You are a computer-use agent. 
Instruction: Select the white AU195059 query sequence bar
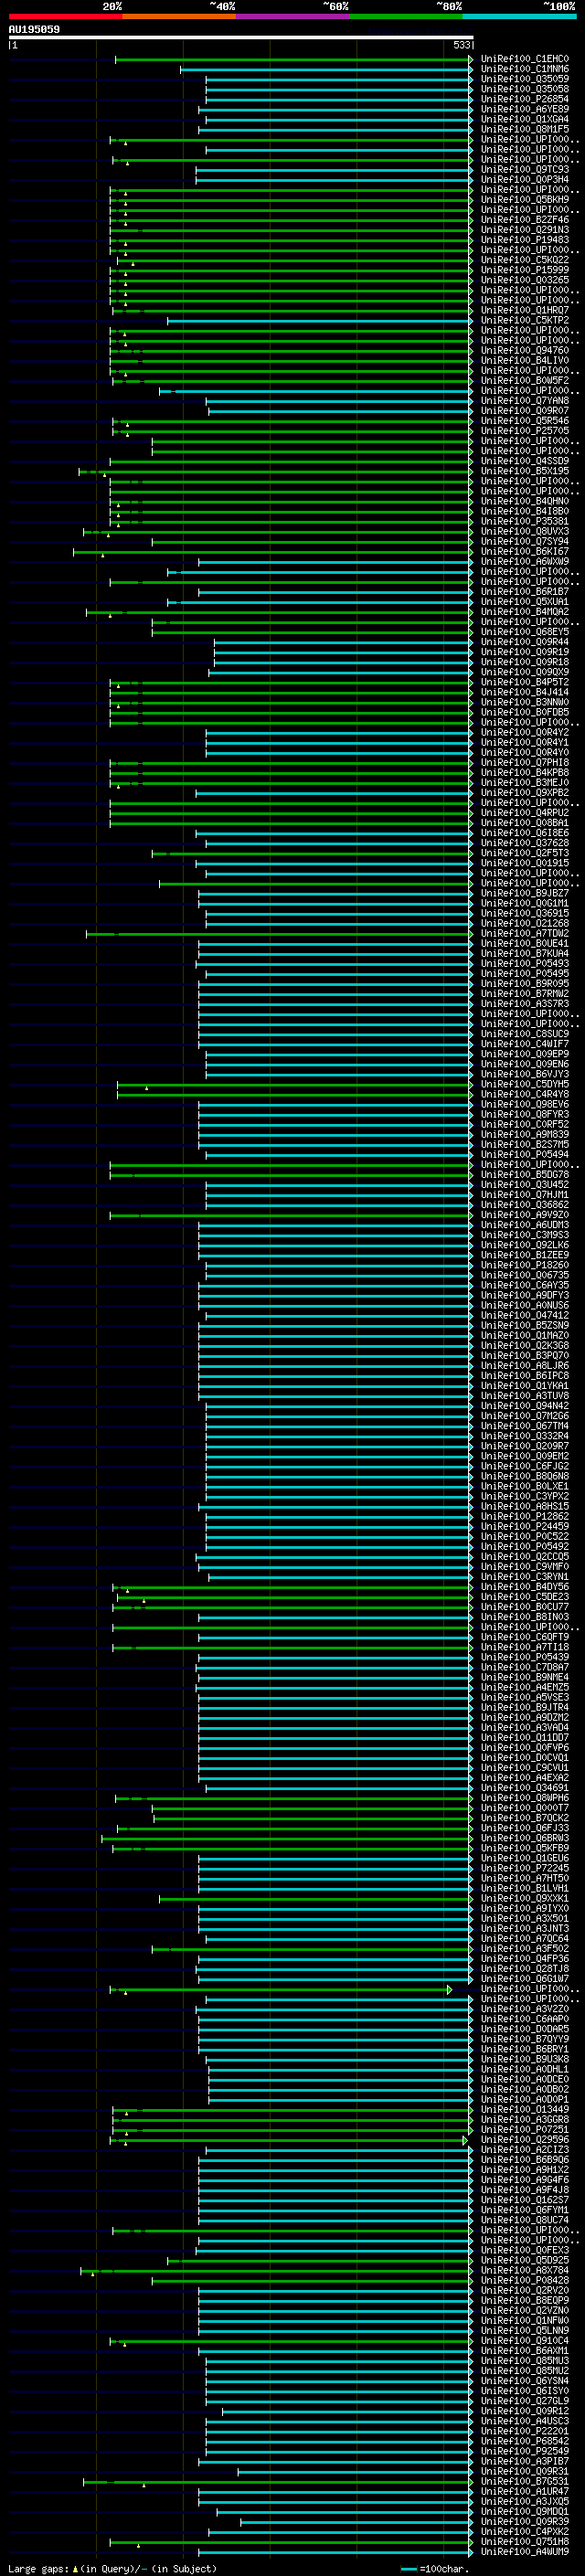241,37
